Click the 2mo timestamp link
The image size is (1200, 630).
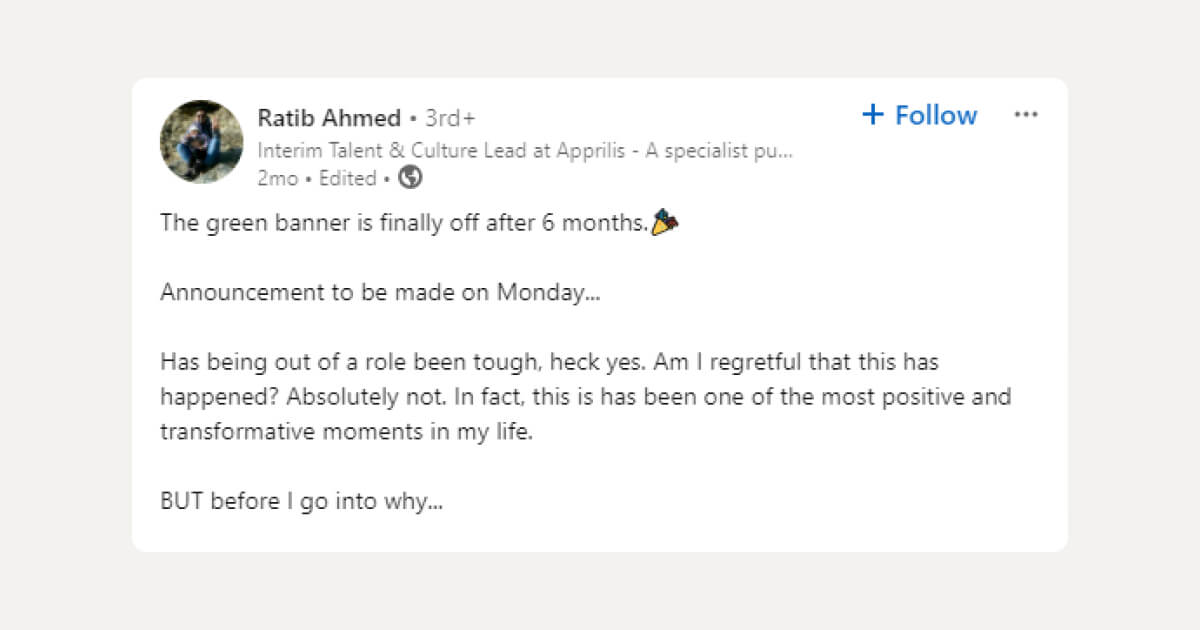[x=277, y=178]
